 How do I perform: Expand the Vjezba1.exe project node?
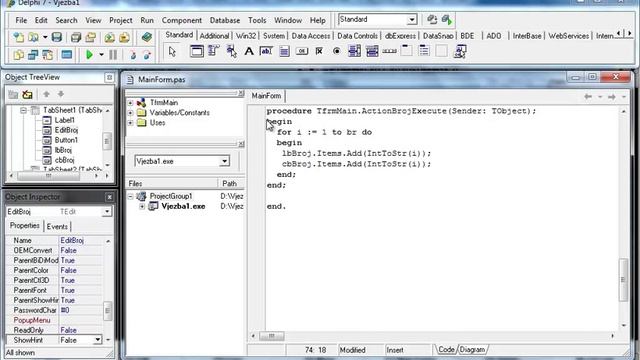coord(142,206)
